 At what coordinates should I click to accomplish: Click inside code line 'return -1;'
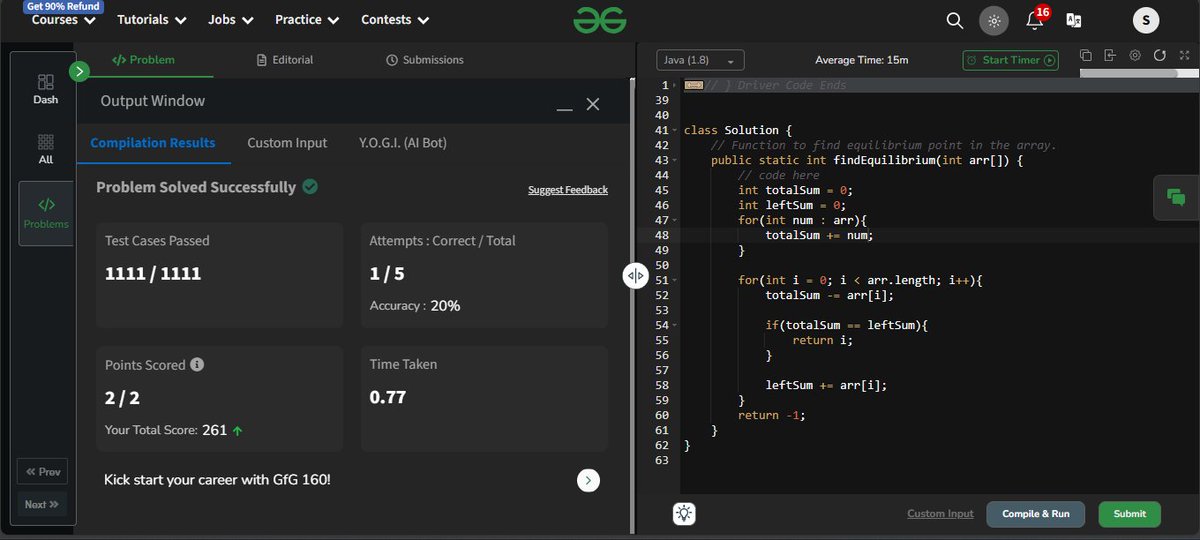(x=771, y=415)
